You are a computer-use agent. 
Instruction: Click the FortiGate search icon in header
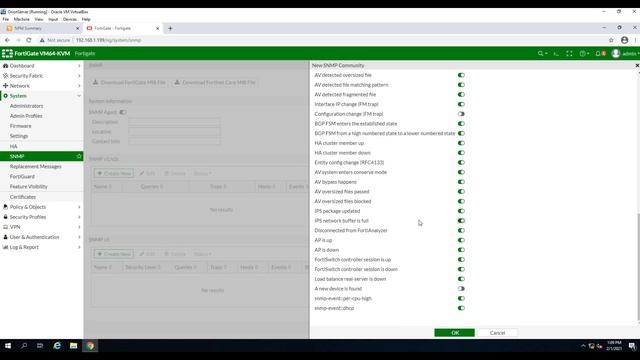(x=541, y=53)
